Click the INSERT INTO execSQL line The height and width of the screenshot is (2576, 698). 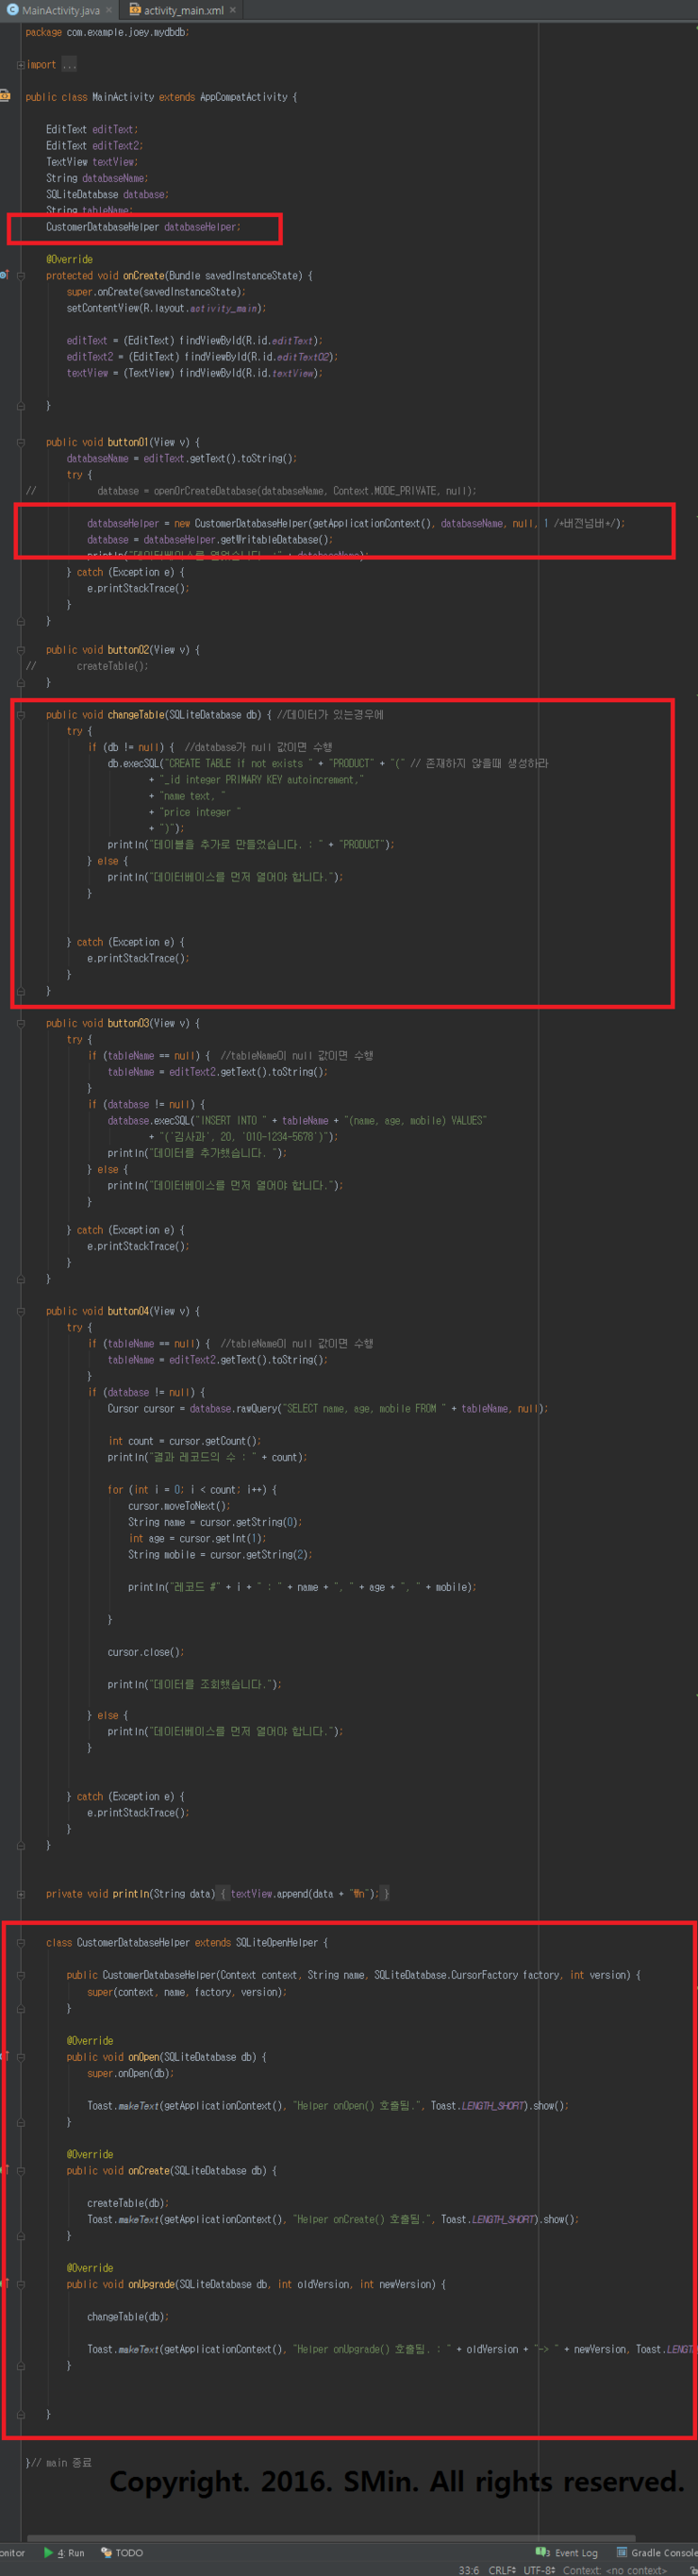pyautogui.click(x=297, y=1120)
